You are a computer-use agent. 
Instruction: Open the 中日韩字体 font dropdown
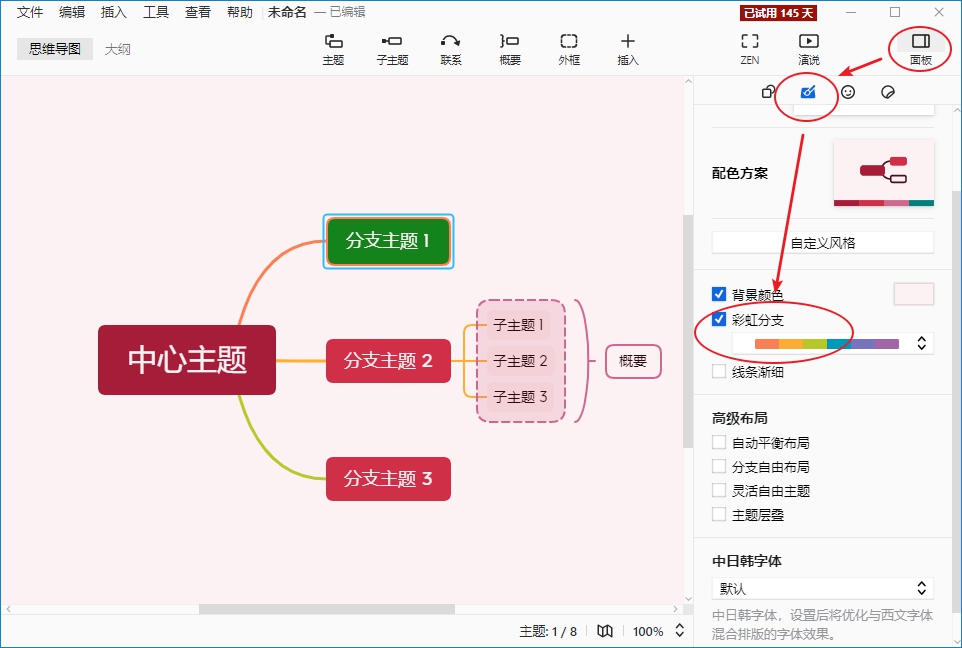[x=822, y=588]
